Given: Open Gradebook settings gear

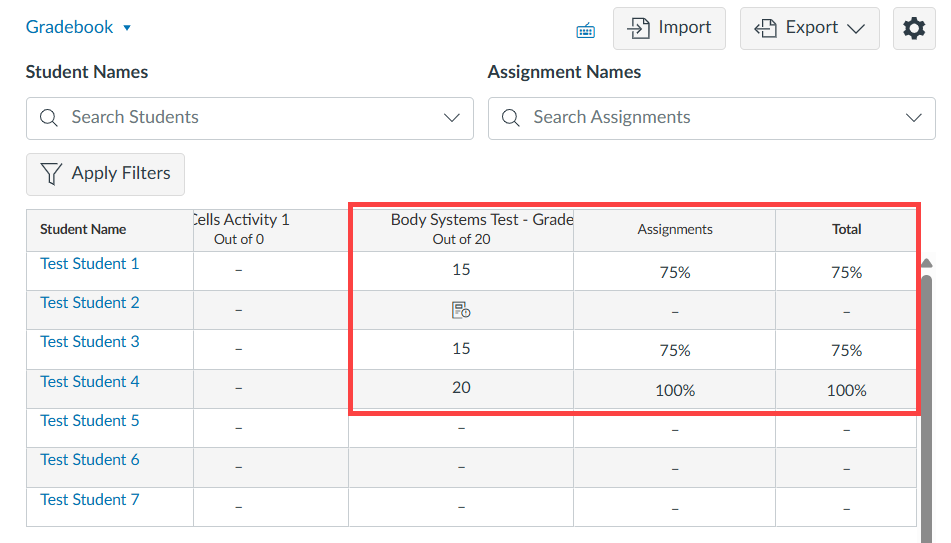Looking at the screenshot, I should [x=913, y=29].
